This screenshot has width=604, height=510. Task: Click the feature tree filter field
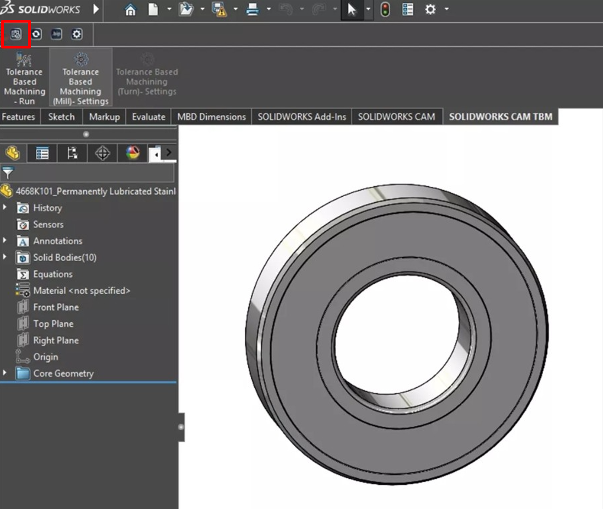[x=90, y=172]
